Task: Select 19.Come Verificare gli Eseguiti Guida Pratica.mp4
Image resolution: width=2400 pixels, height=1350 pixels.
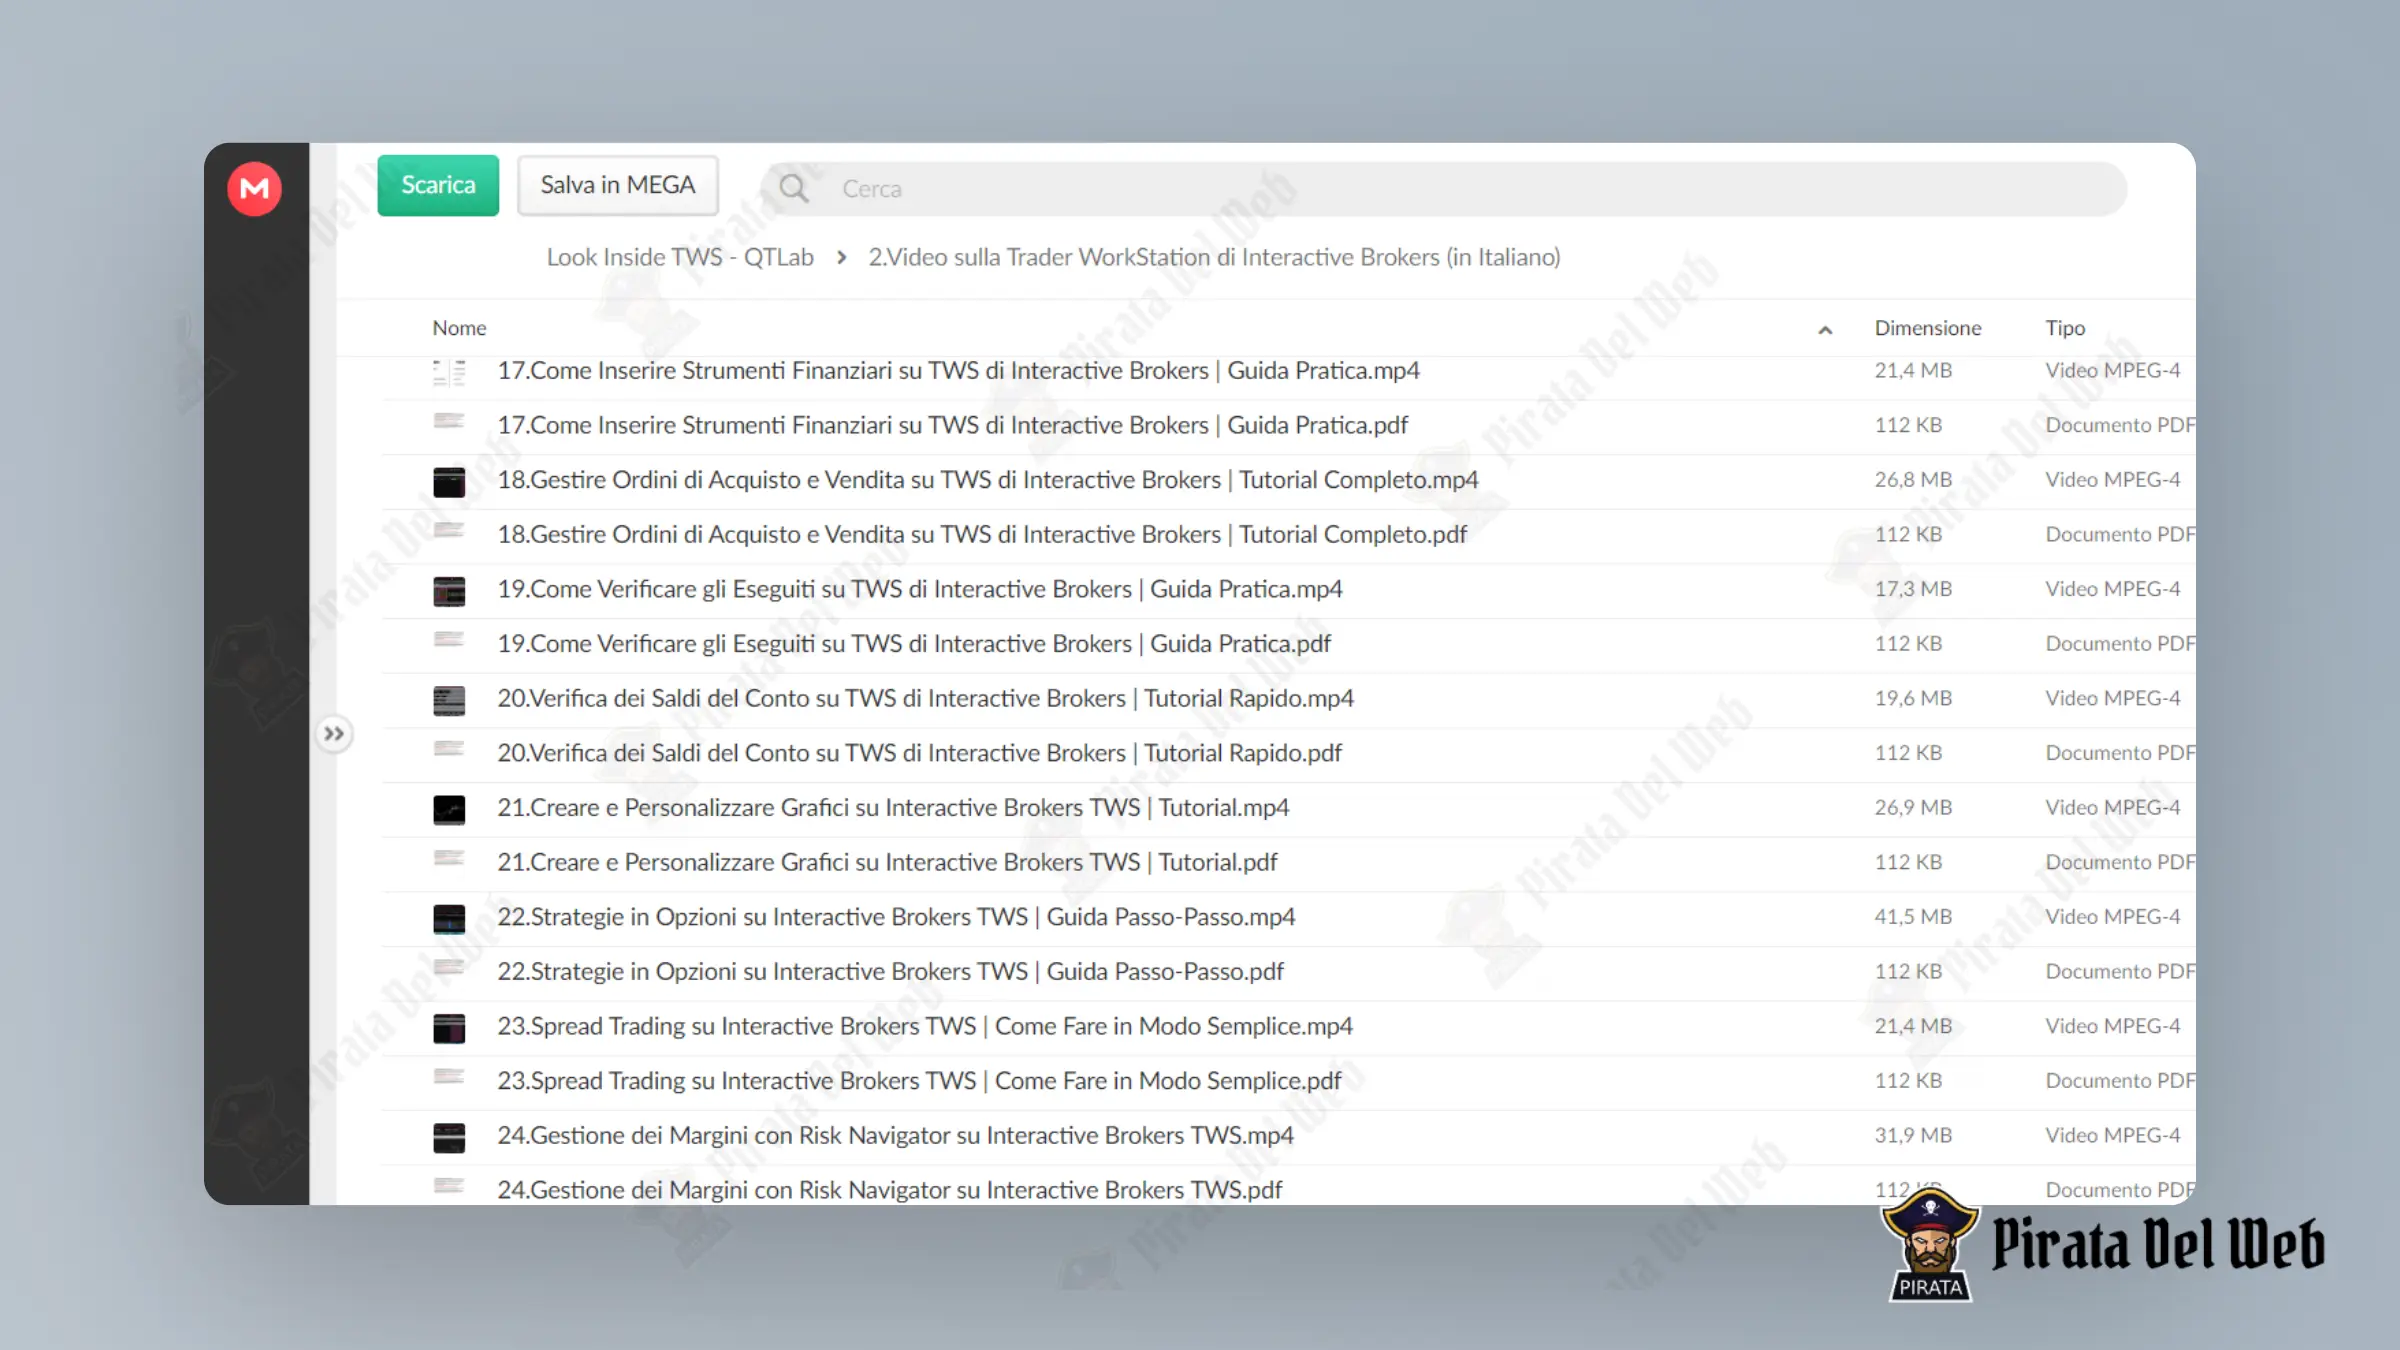Action: [920, 589]
